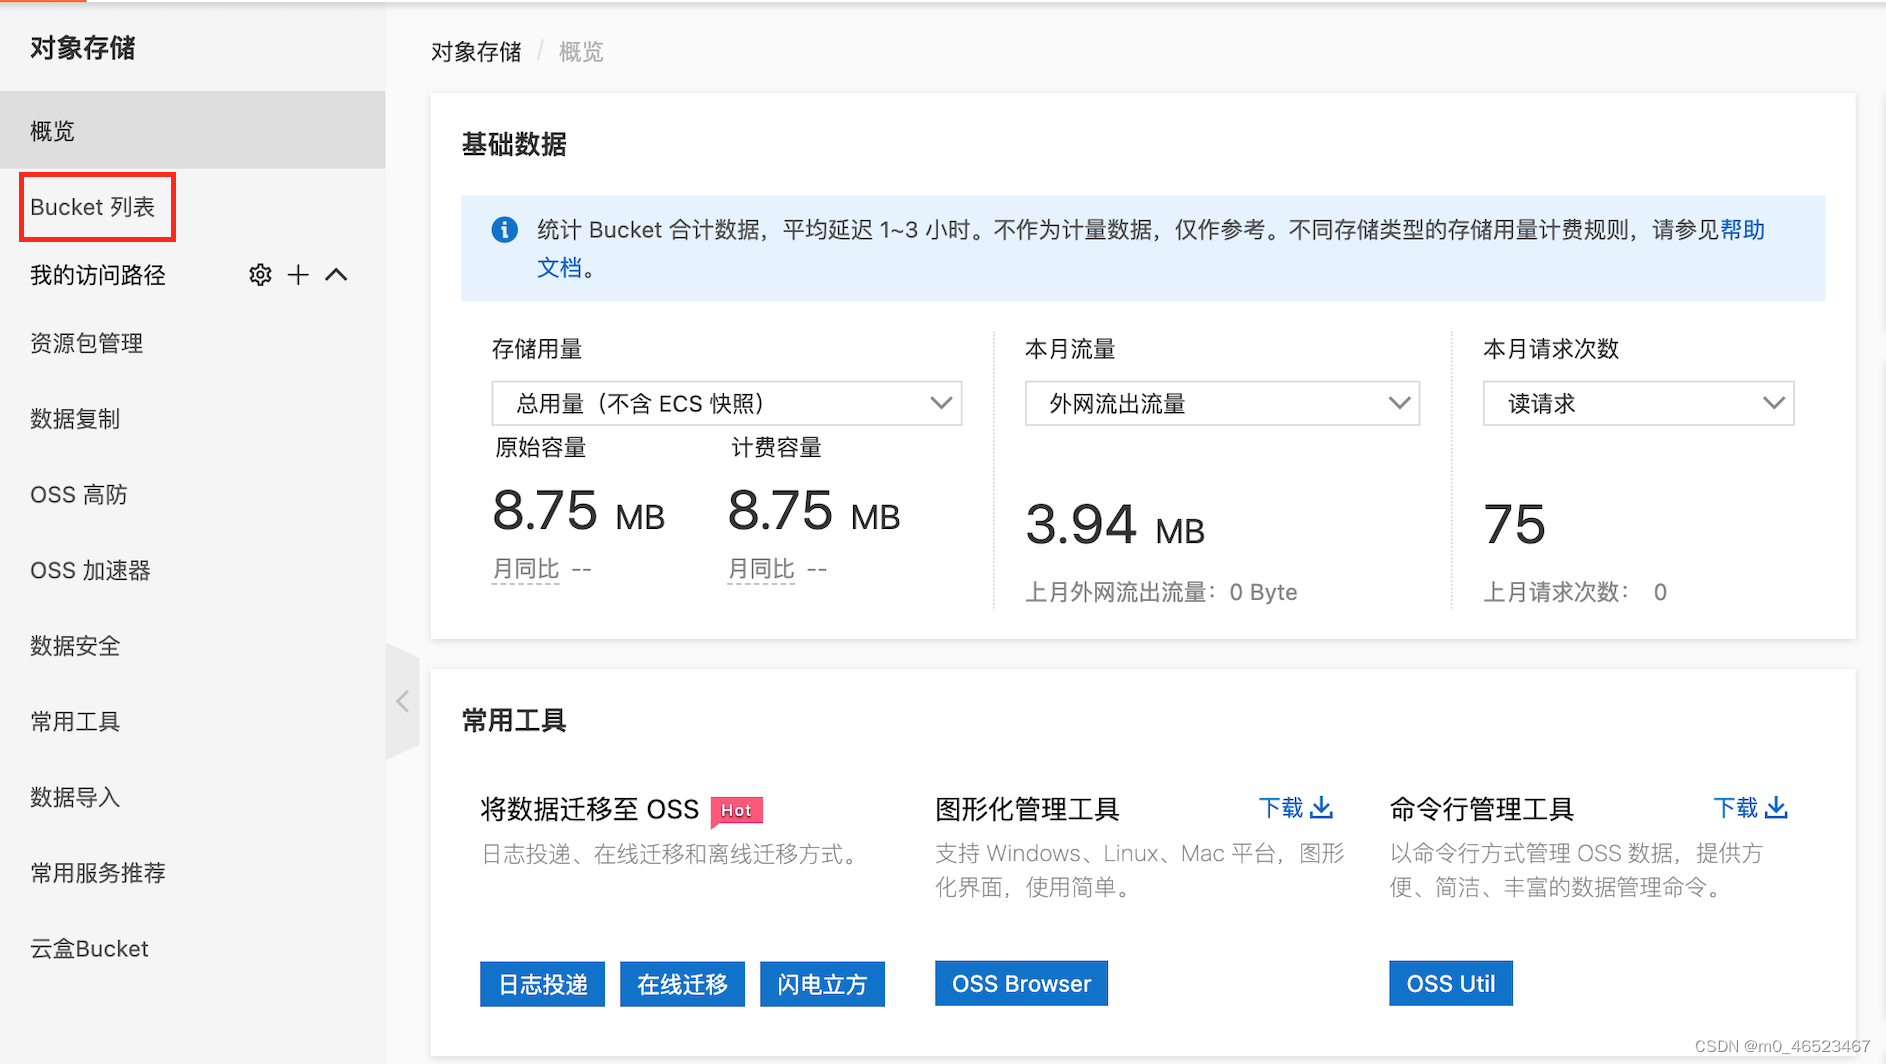Open OSS 加速器 in the sidebar

click(x=90, y=571)
